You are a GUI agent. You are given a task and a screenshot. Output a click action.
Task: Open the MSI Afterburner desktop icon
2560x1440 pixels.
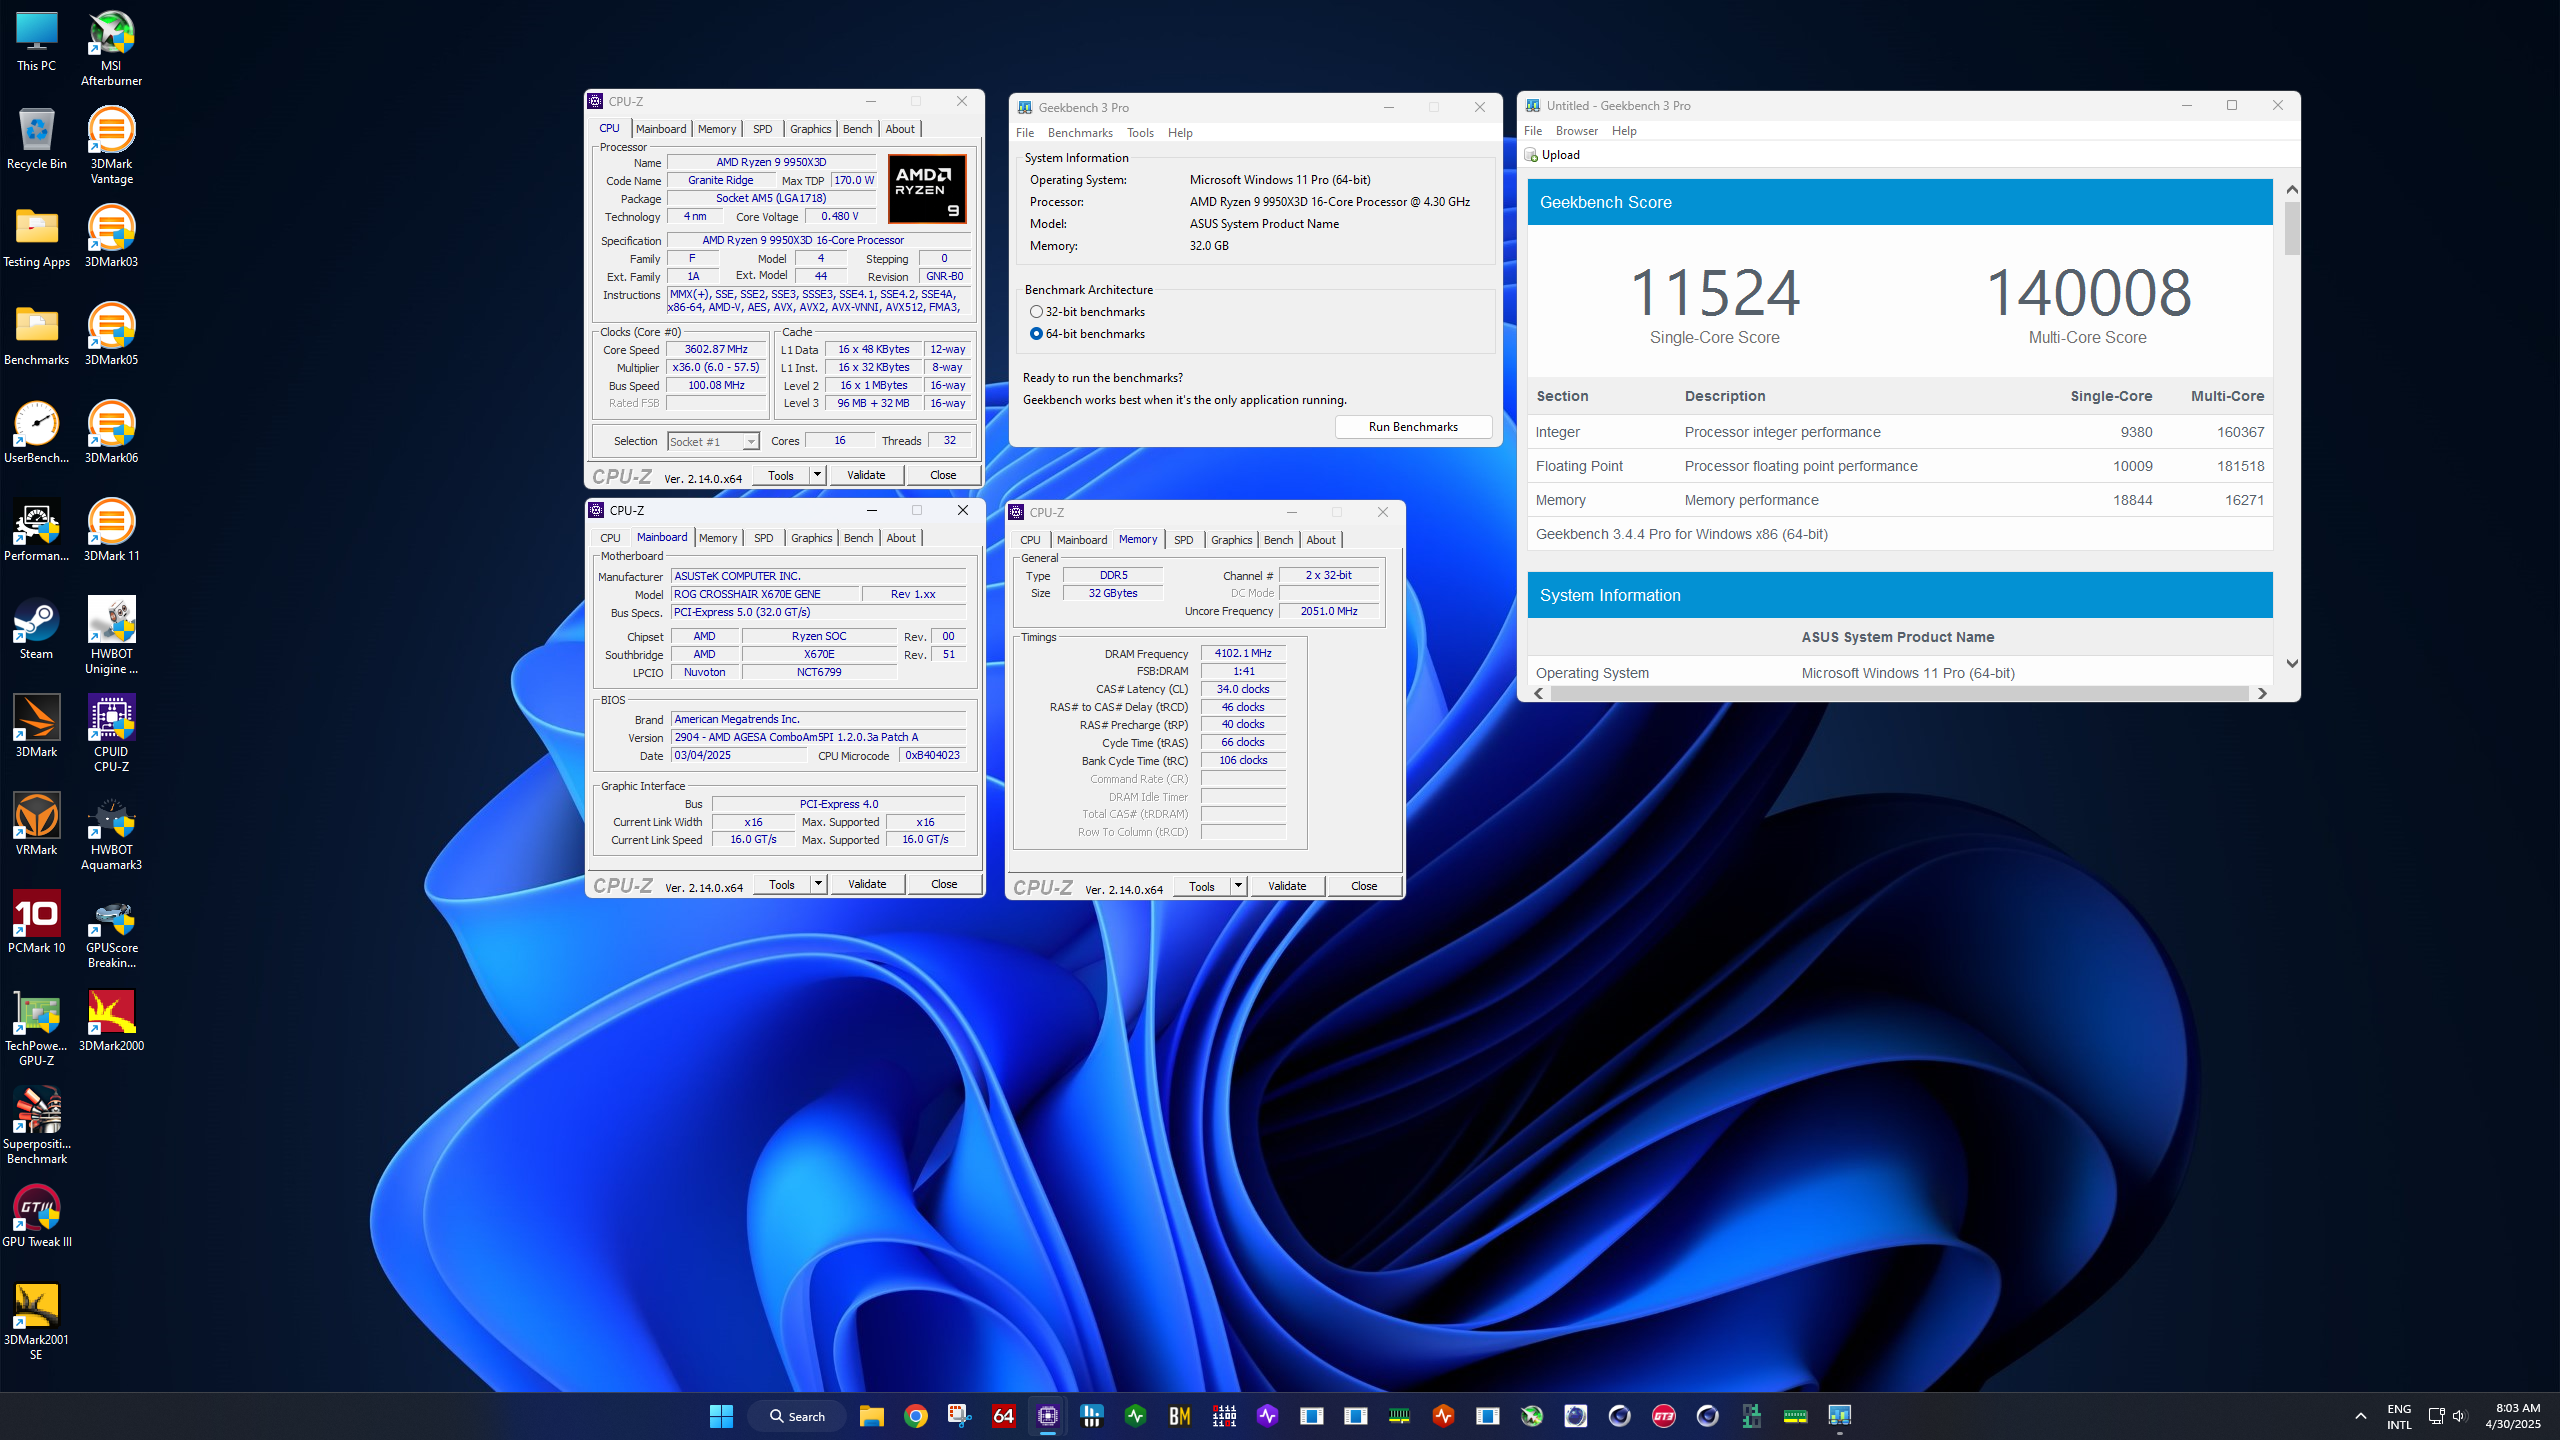[x=111, y=47]
